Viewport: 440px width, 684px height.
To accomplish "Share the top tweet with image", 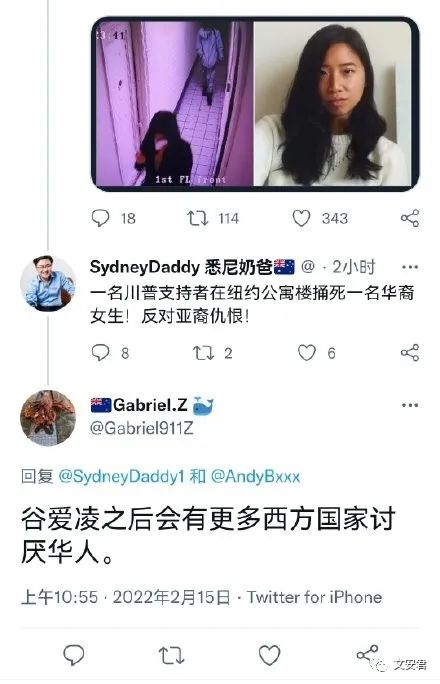I will pyautogui.click(x=409, y=218).
